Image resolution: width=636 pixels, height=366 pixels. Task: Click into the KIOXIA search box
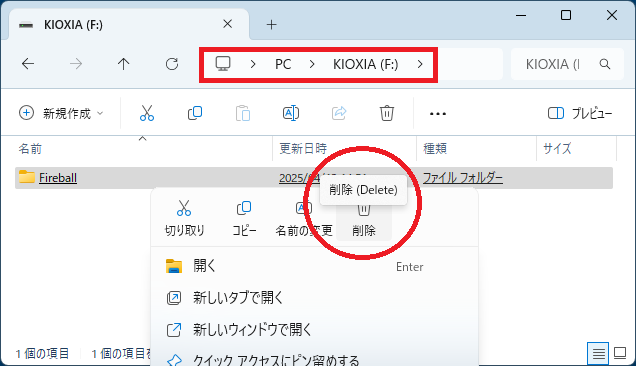(x=567, y=64)
